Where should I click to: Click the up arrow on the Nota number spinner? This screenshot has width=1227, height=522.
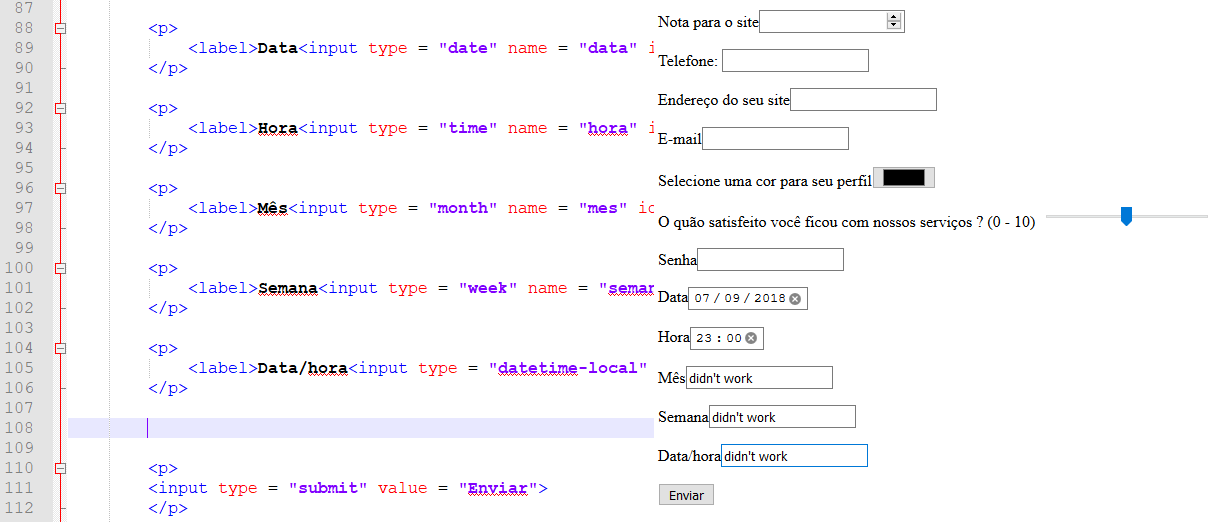[x=893, y=17]
